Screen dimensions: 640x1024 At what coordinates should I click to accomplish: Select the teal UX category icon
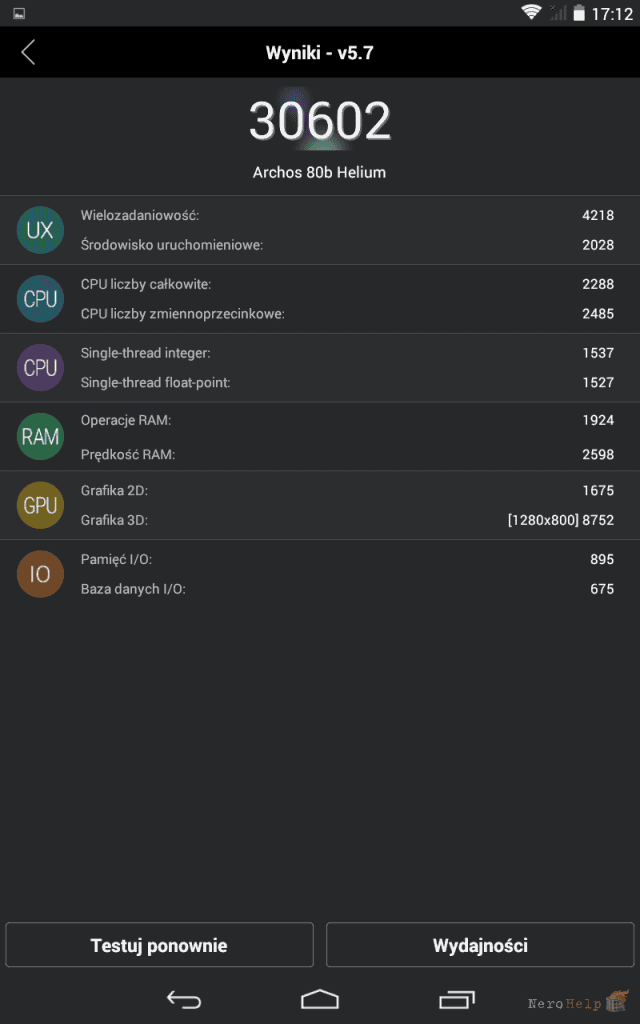coord(40,230)
